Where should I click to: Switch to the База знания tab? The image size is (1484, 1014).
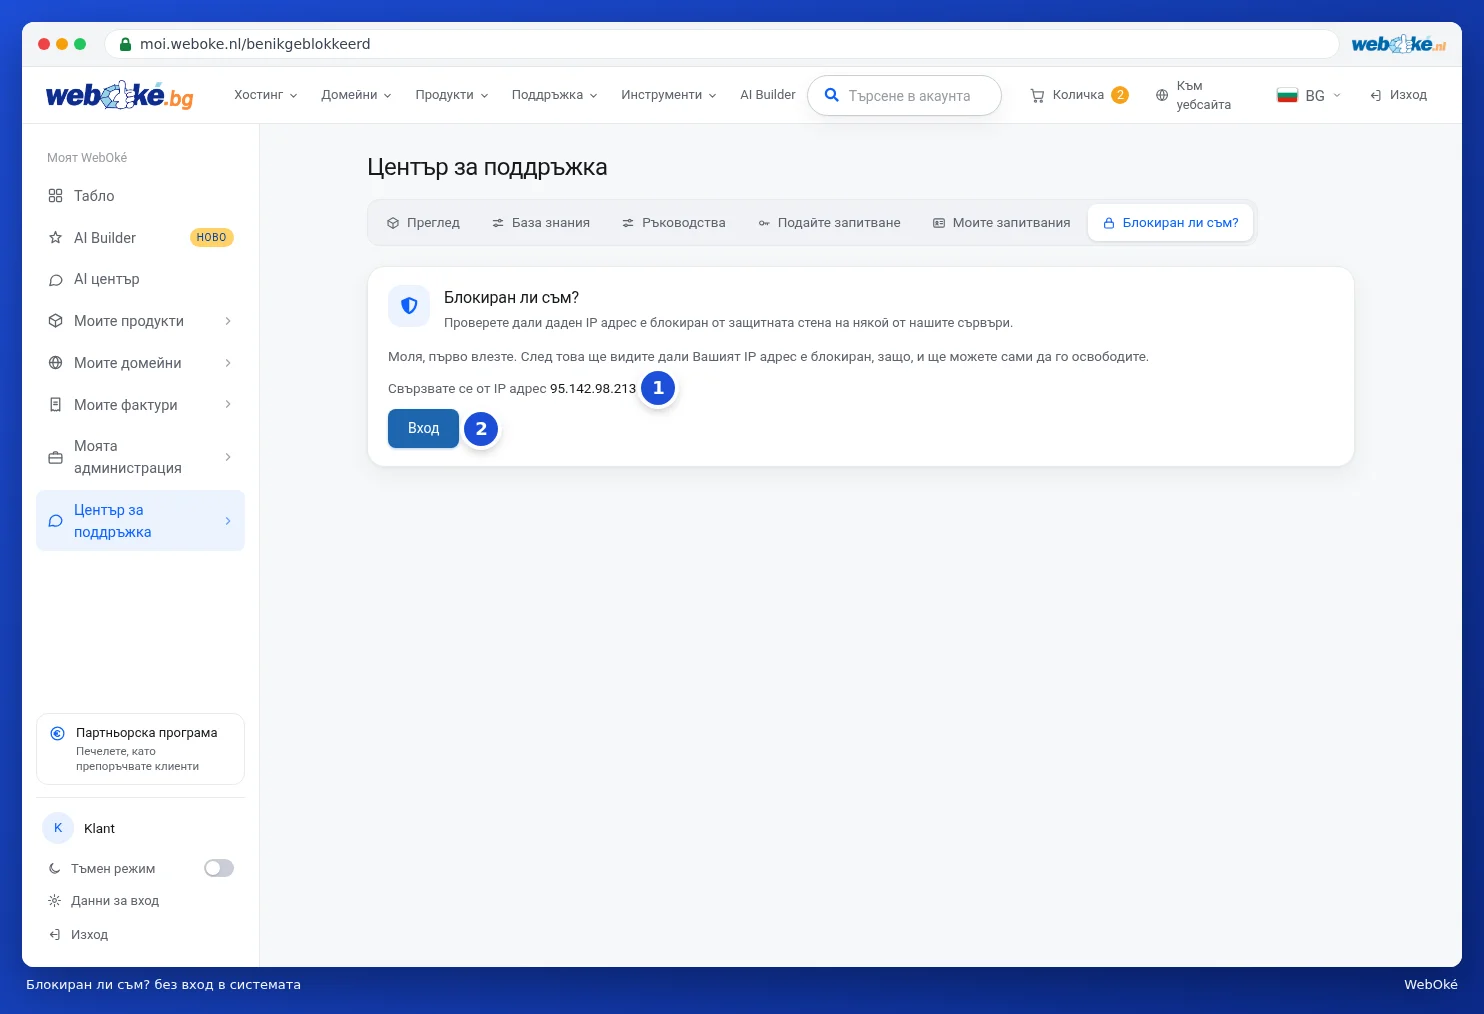click(x=541, y=223)
